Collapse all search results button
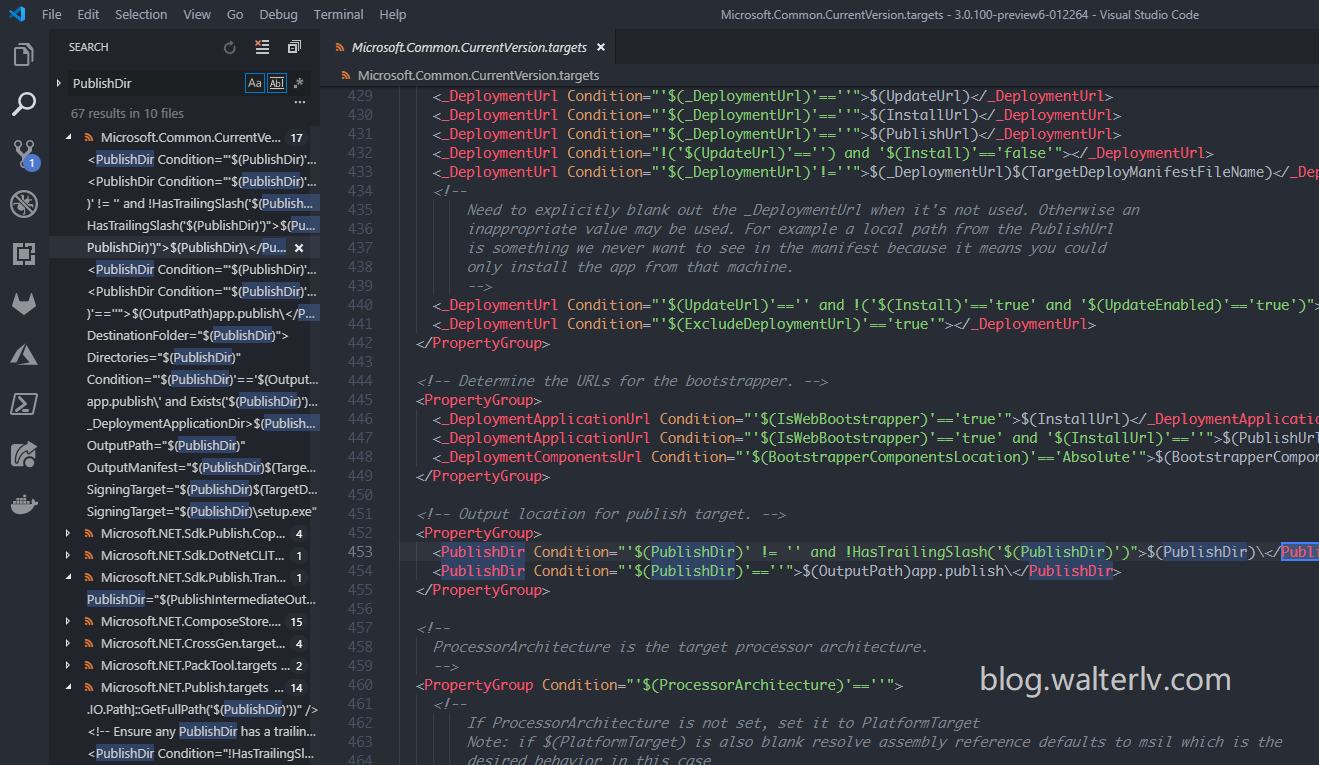Viewport: 1319px width, 765px height. click(x=294, y=47)
